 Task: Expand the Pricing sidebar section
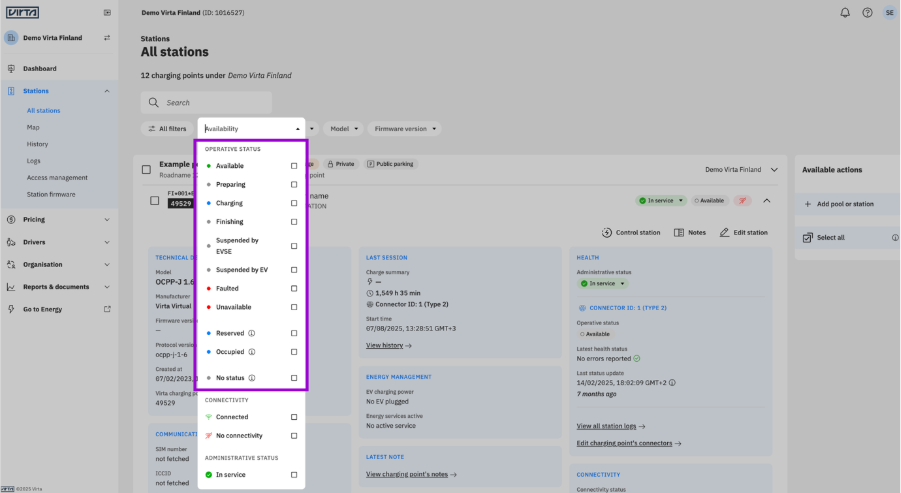[x=107, y=219]
